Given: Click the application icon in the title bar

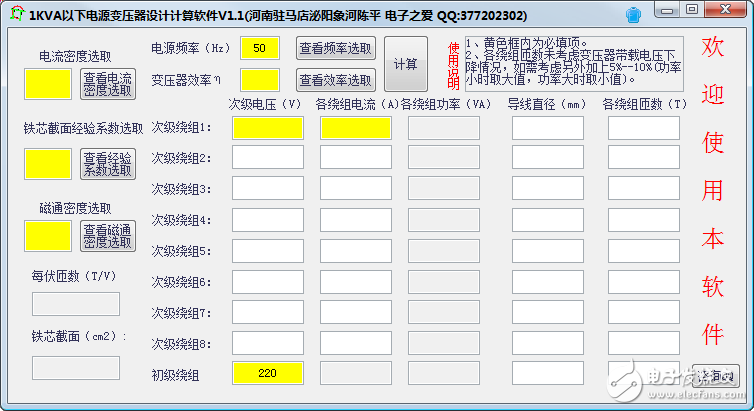Looking at the screenshot, I should (16, 14).
